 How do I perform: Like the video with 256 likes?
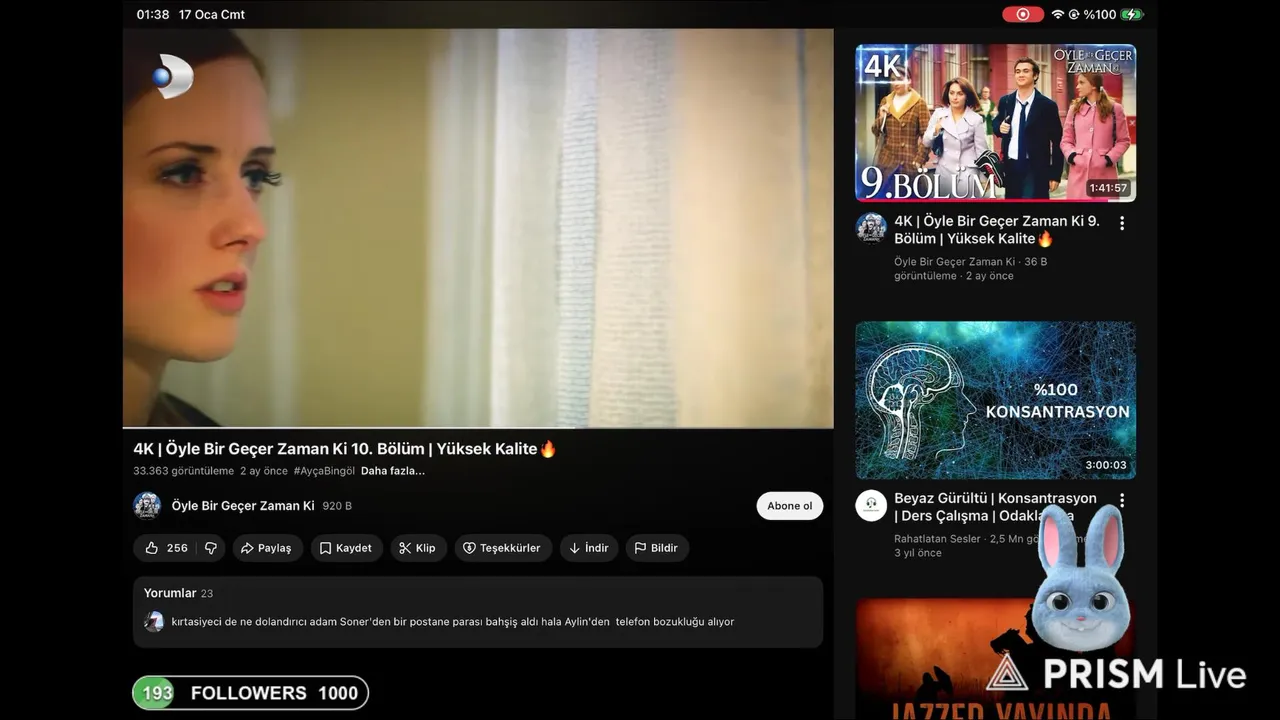(x=166, y=548)
